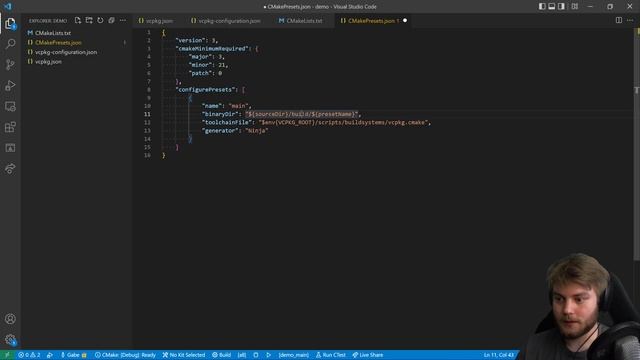The image size is (640, 360).
Task: Click New Folder icon in Explorer header
Action: click(89, 20)
